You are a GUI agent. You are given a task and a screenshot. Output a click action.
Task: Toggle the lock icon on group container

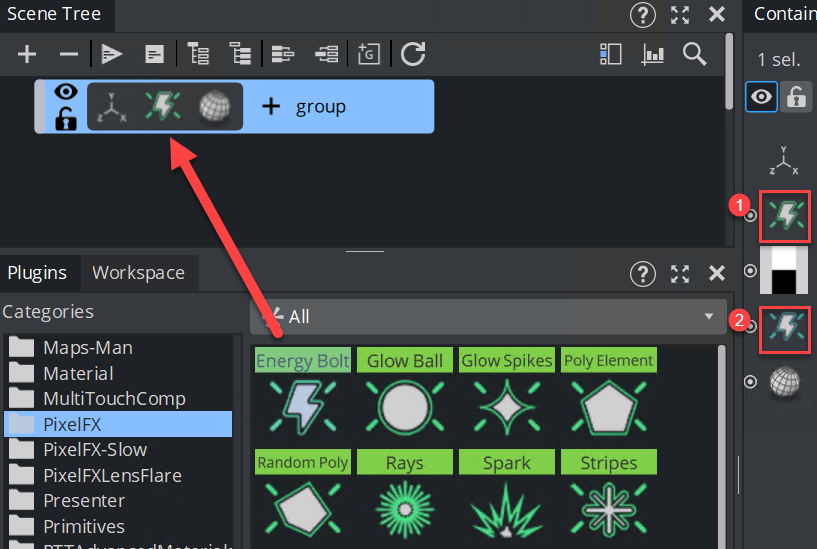[x=66, y=120]
